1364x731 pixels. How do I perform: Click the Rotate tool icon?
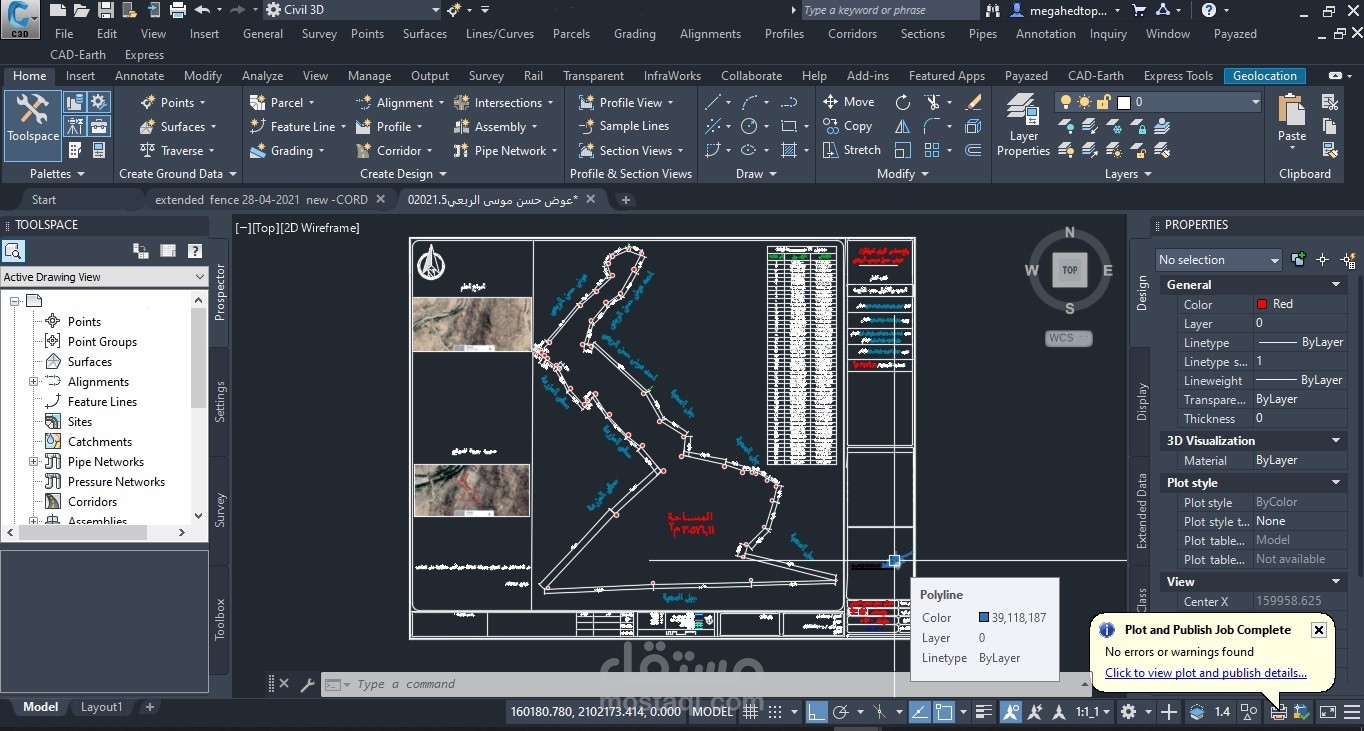pos(903,102)
